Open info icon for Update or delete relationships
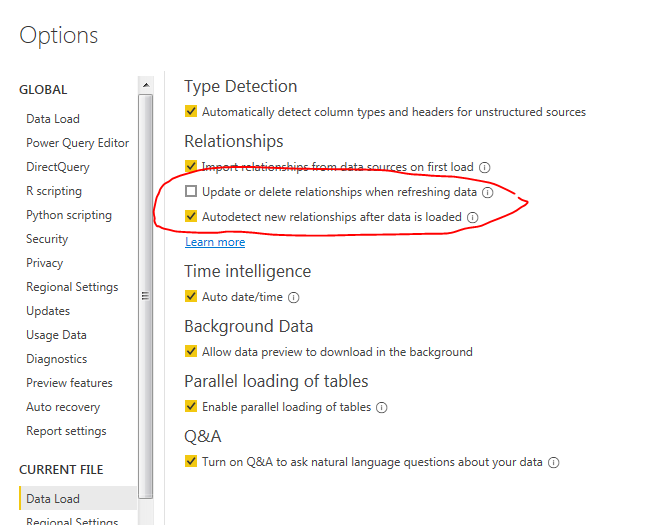 (487, 193)
